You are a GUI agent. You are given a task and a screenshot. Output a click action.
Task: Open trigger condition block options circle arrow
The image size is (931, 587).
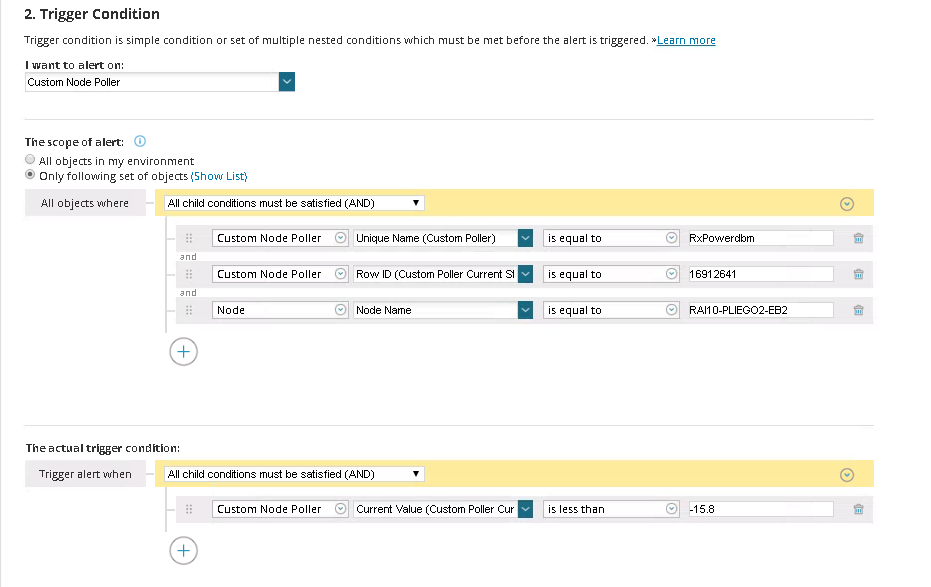point(847,475)
